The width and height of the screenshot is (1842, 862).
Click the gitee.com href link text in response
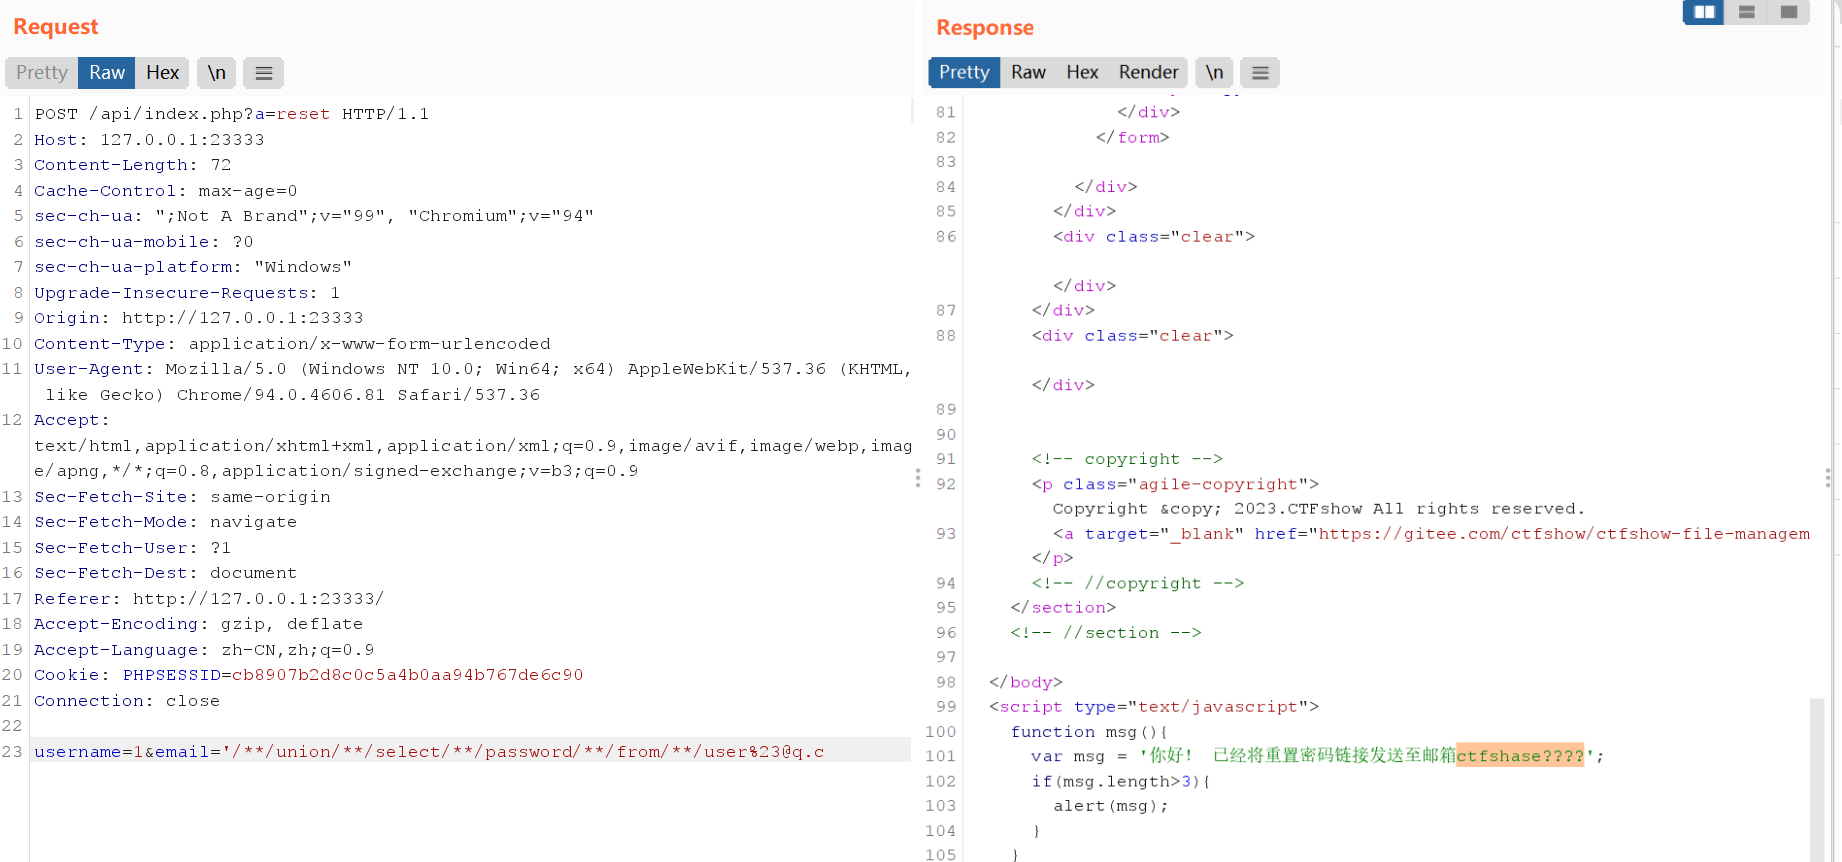[x=1564, y=534]
